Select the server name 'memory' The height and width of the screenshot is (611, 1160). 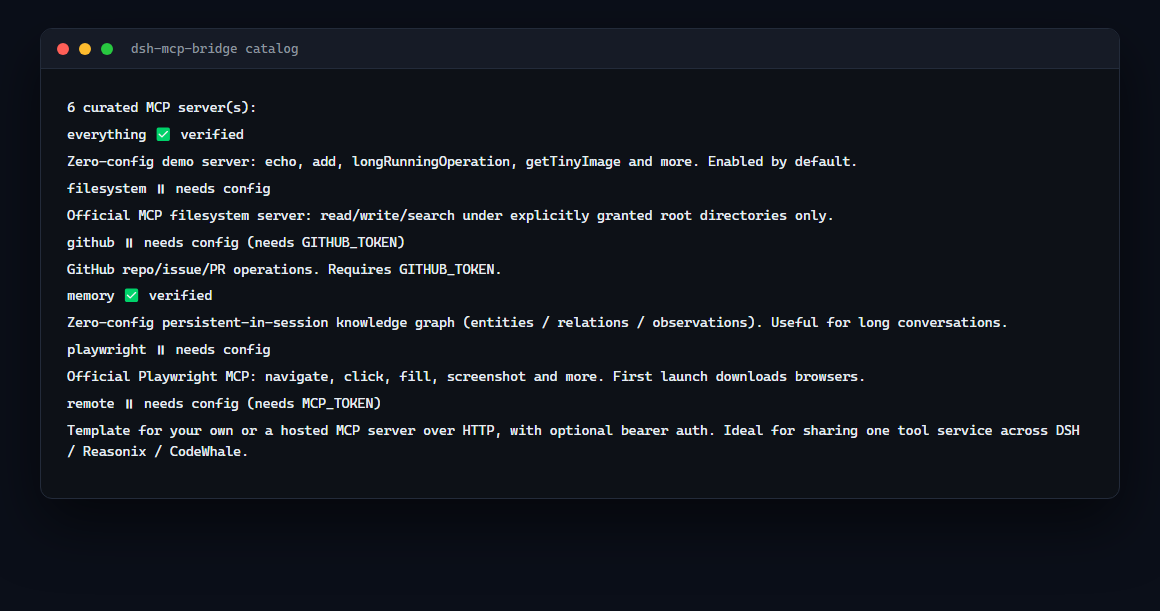tap(91, 296)
